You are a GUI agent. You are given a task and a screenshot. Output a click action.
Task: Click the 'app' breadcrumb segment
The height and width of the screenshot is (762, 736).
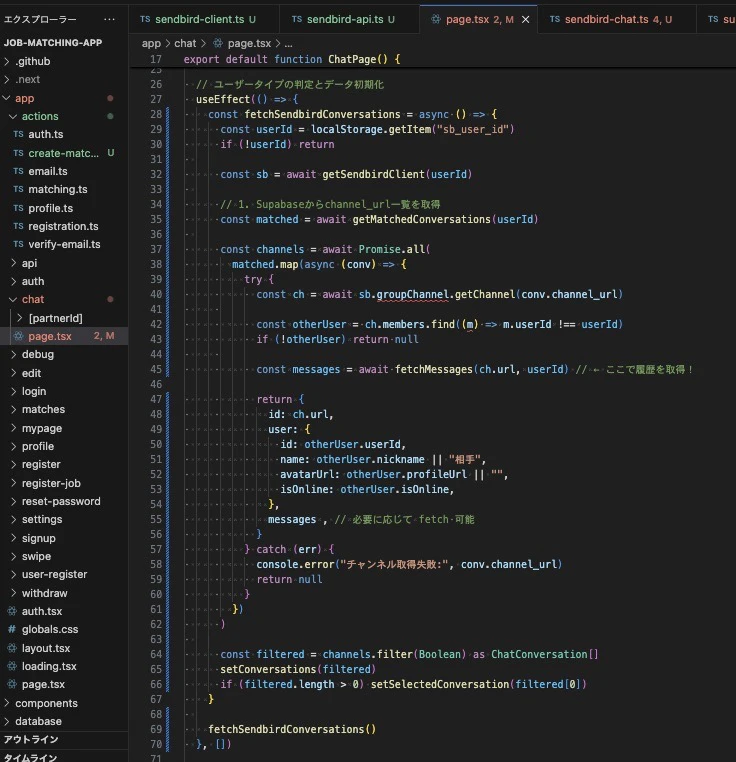pos(151,43)
